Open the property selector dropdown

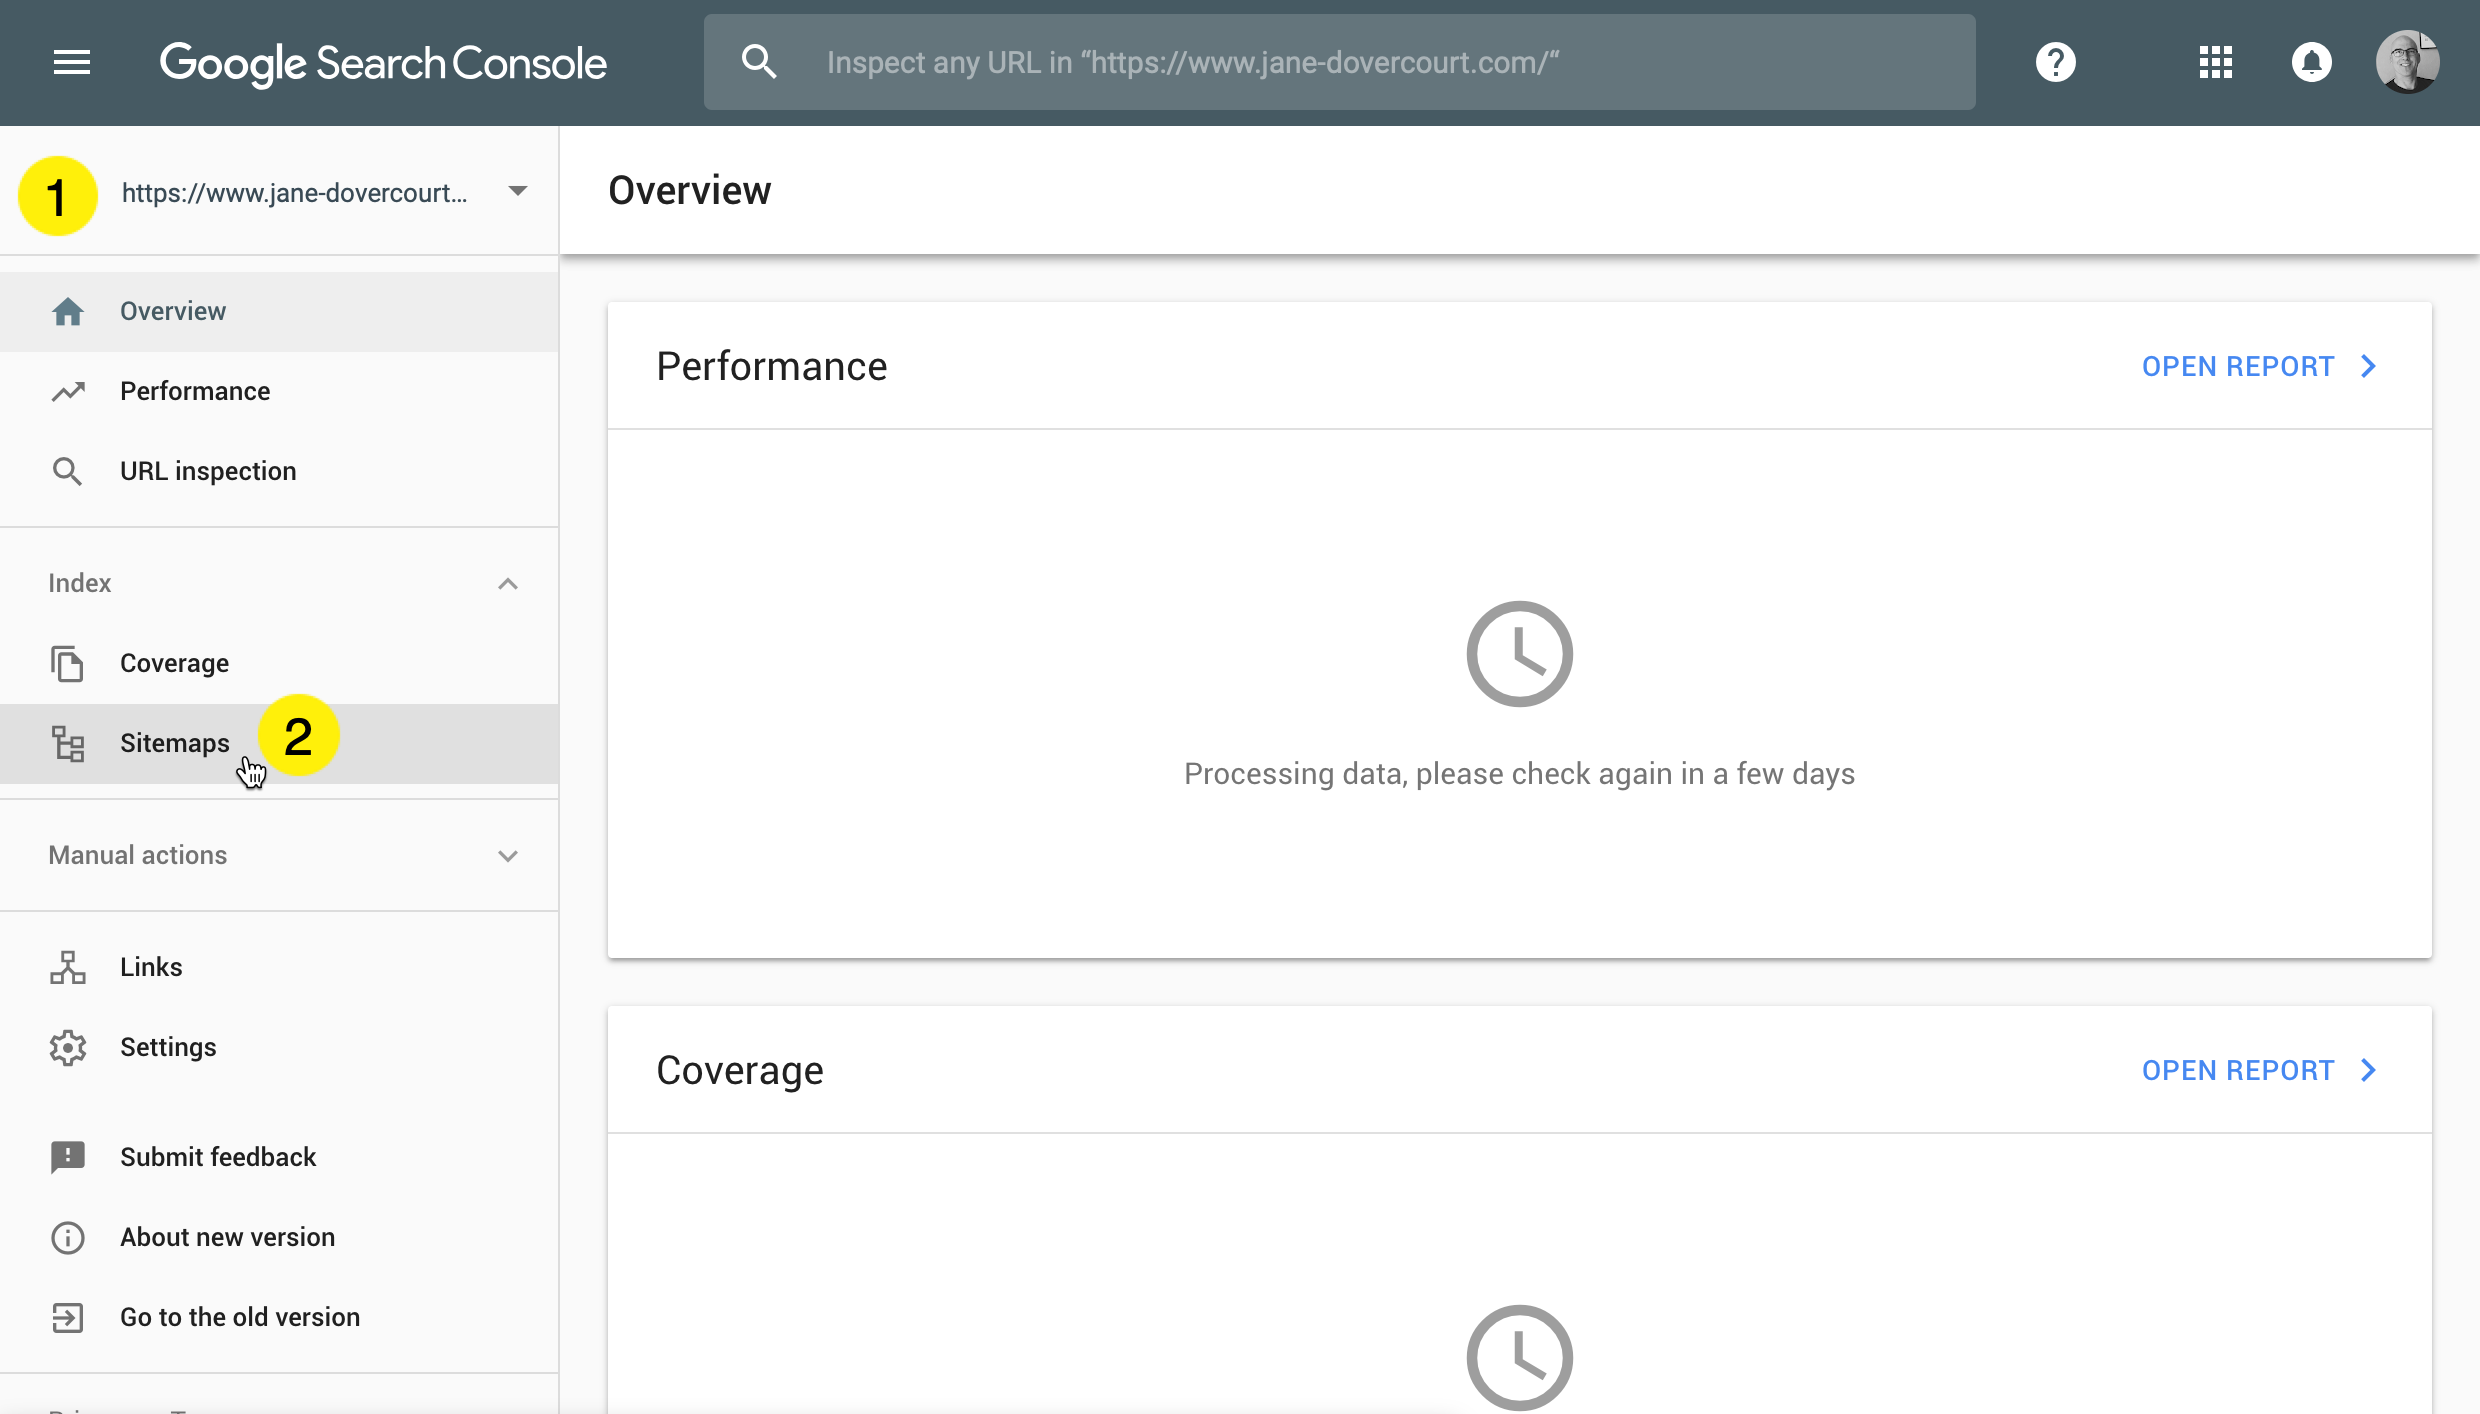[x=516, y=192]
